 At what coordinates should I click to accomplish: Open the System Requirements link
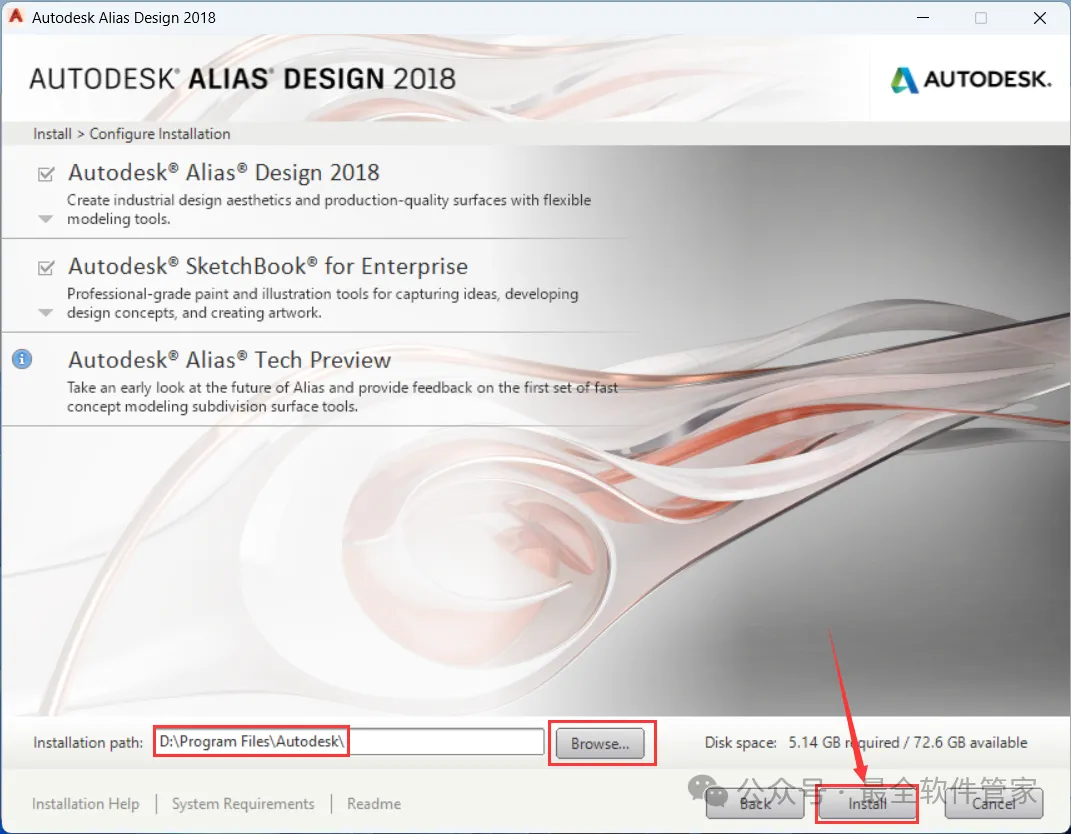[x=243, y=804]
